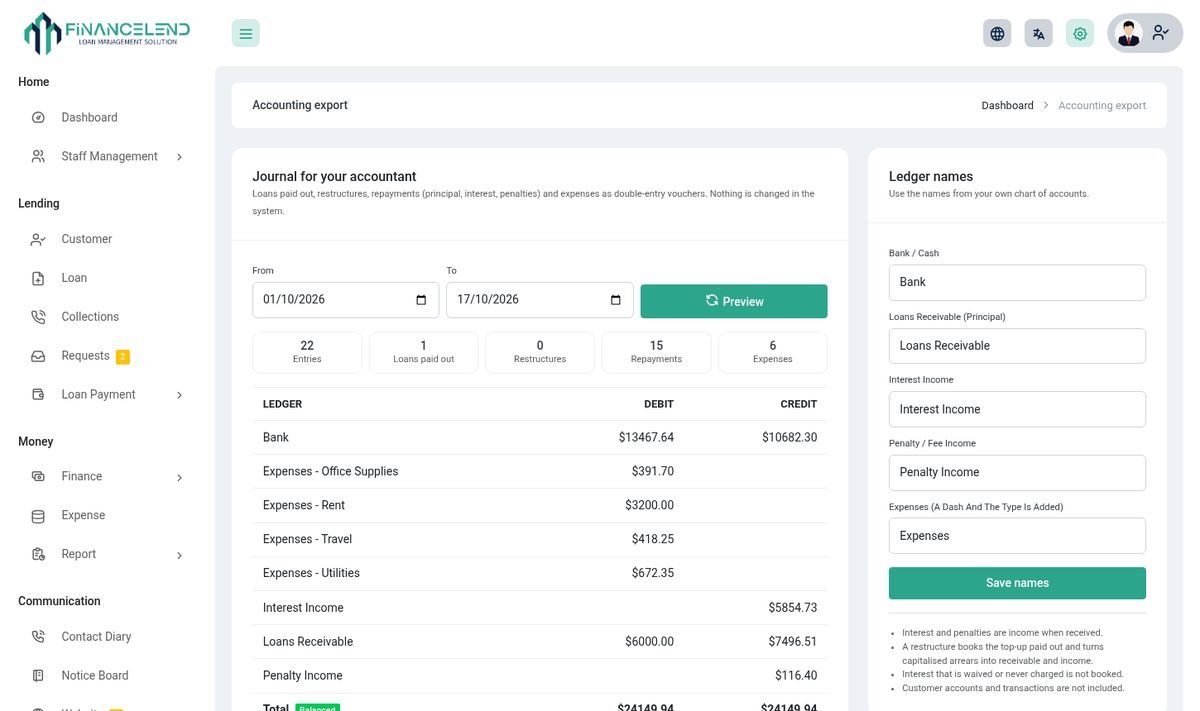
Task: Click the From date field
Action: click(346, 300)
